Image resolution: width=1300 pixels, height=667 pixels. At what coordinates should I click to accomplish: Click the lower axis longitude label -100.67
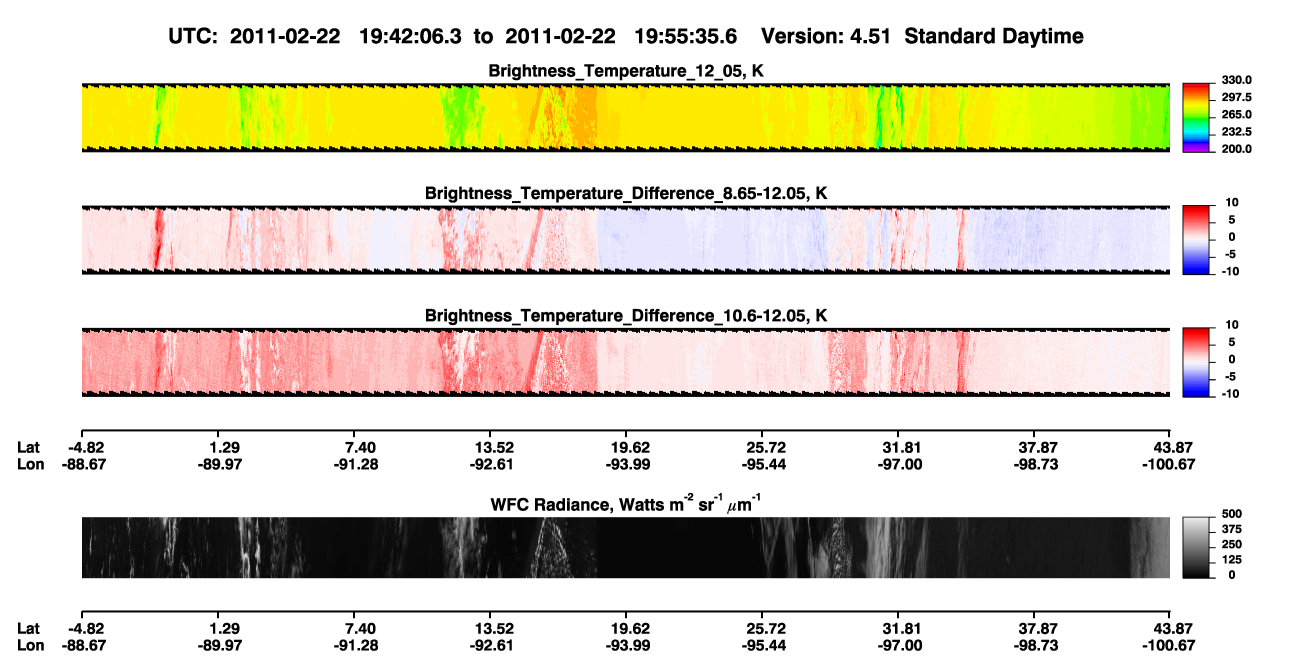(x=1169, y=645)
